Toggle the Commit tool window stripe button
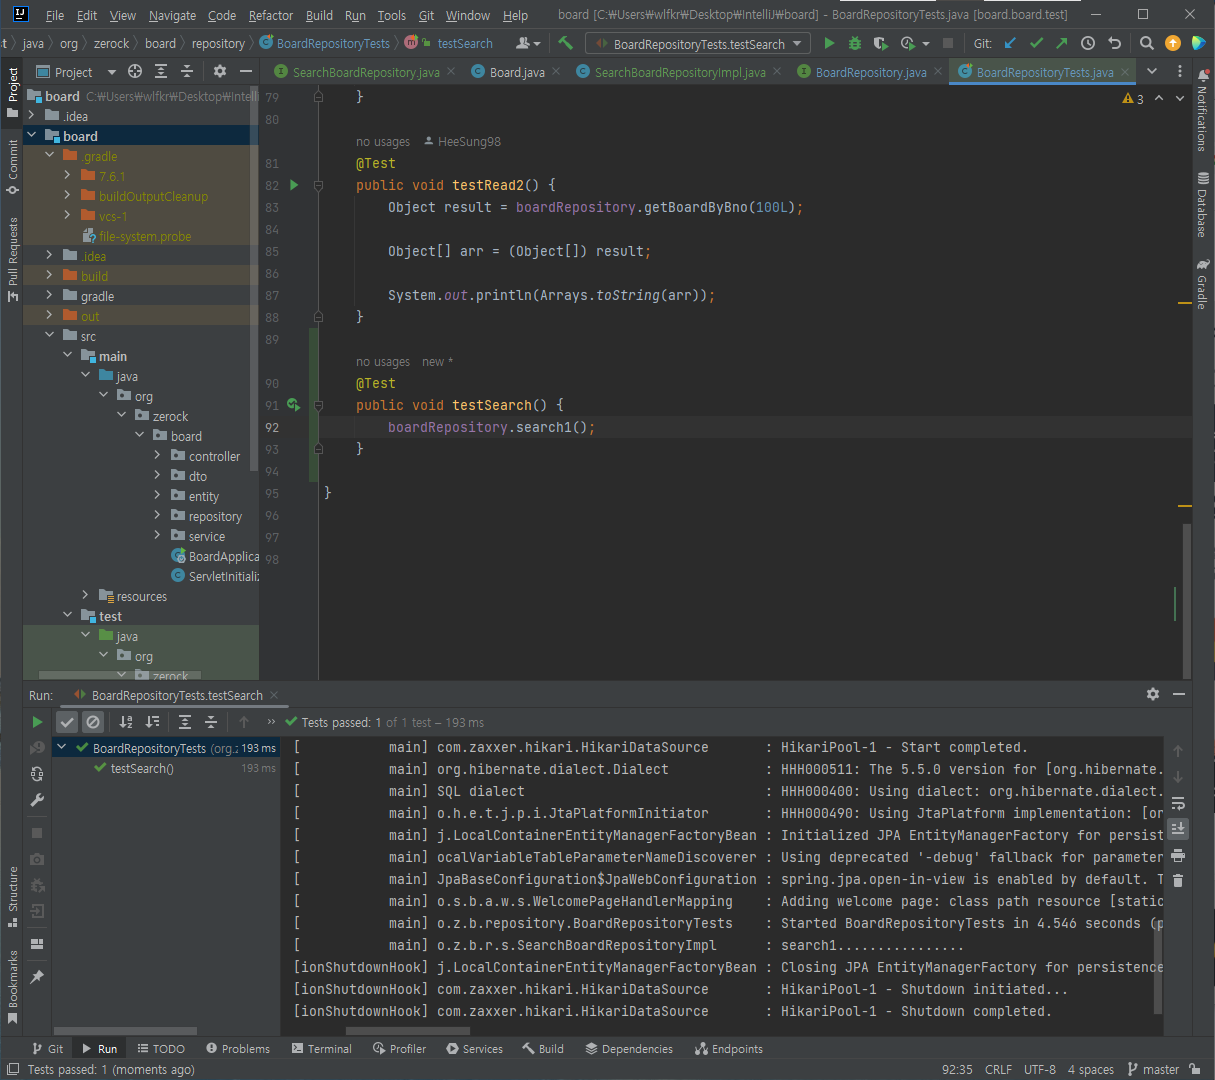The width and height of the screenshot is (1215, 1080). tap(12, 167)
